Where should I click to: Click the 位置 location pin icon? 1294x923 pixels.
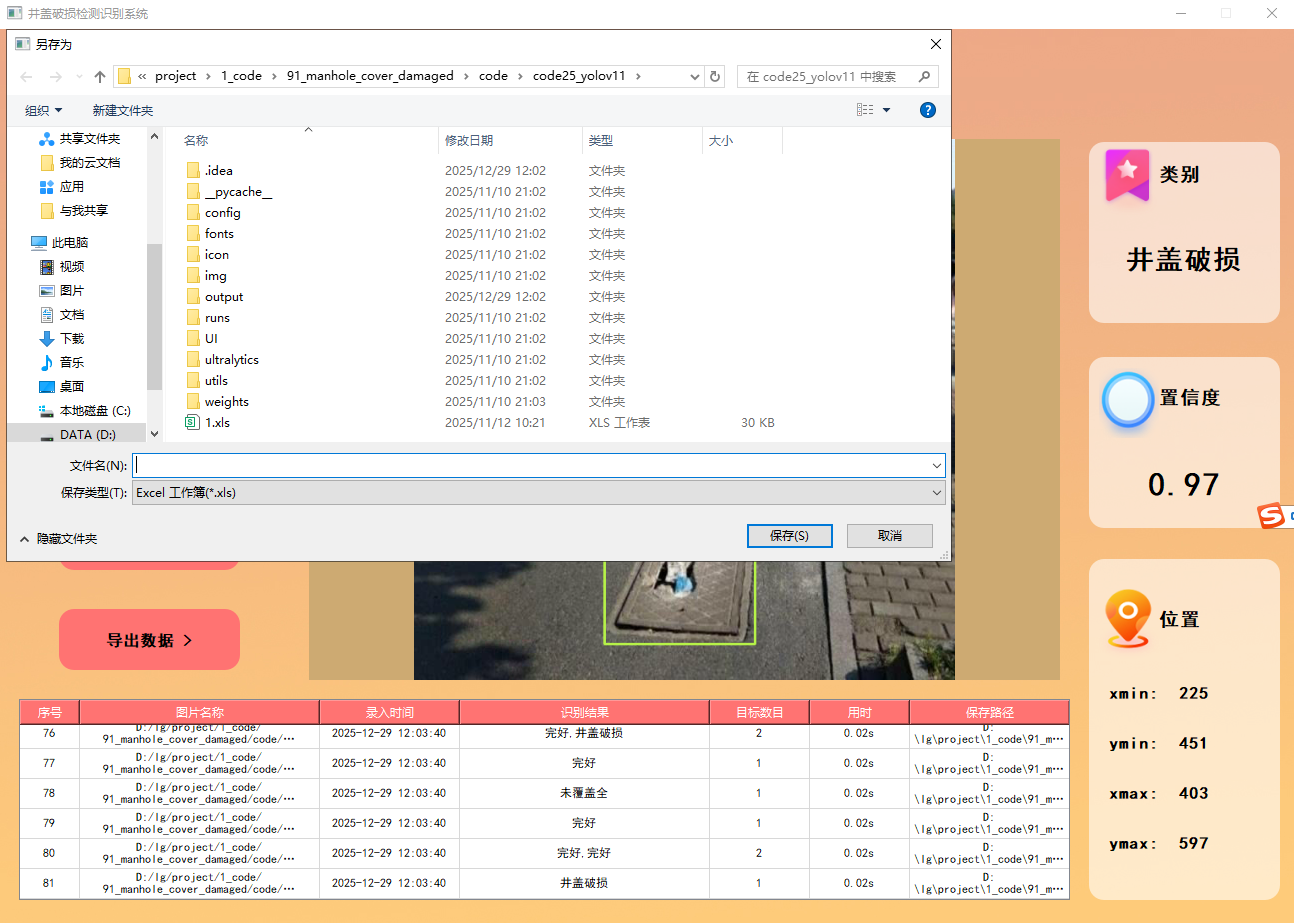1127,618
